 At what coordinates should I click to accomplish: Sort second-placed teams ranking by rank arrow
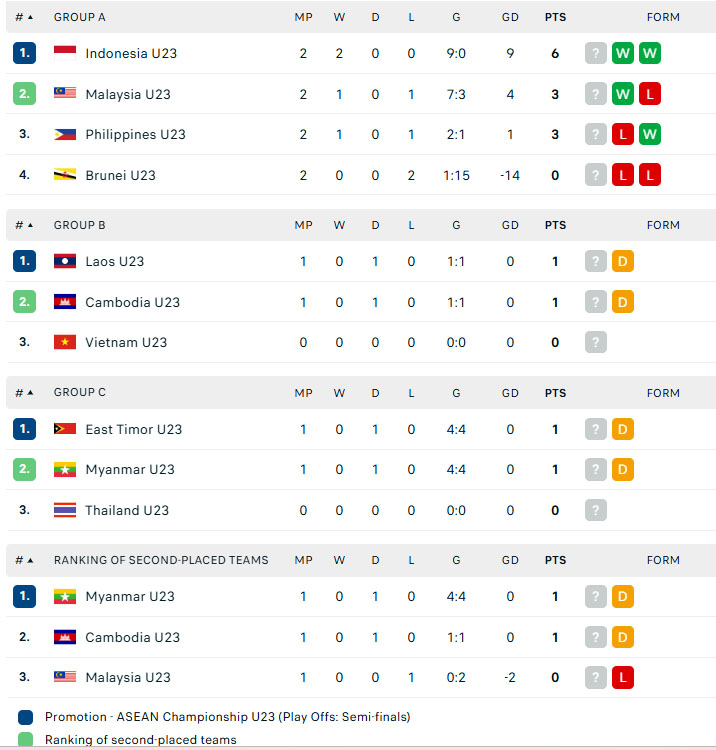(31, 560)
